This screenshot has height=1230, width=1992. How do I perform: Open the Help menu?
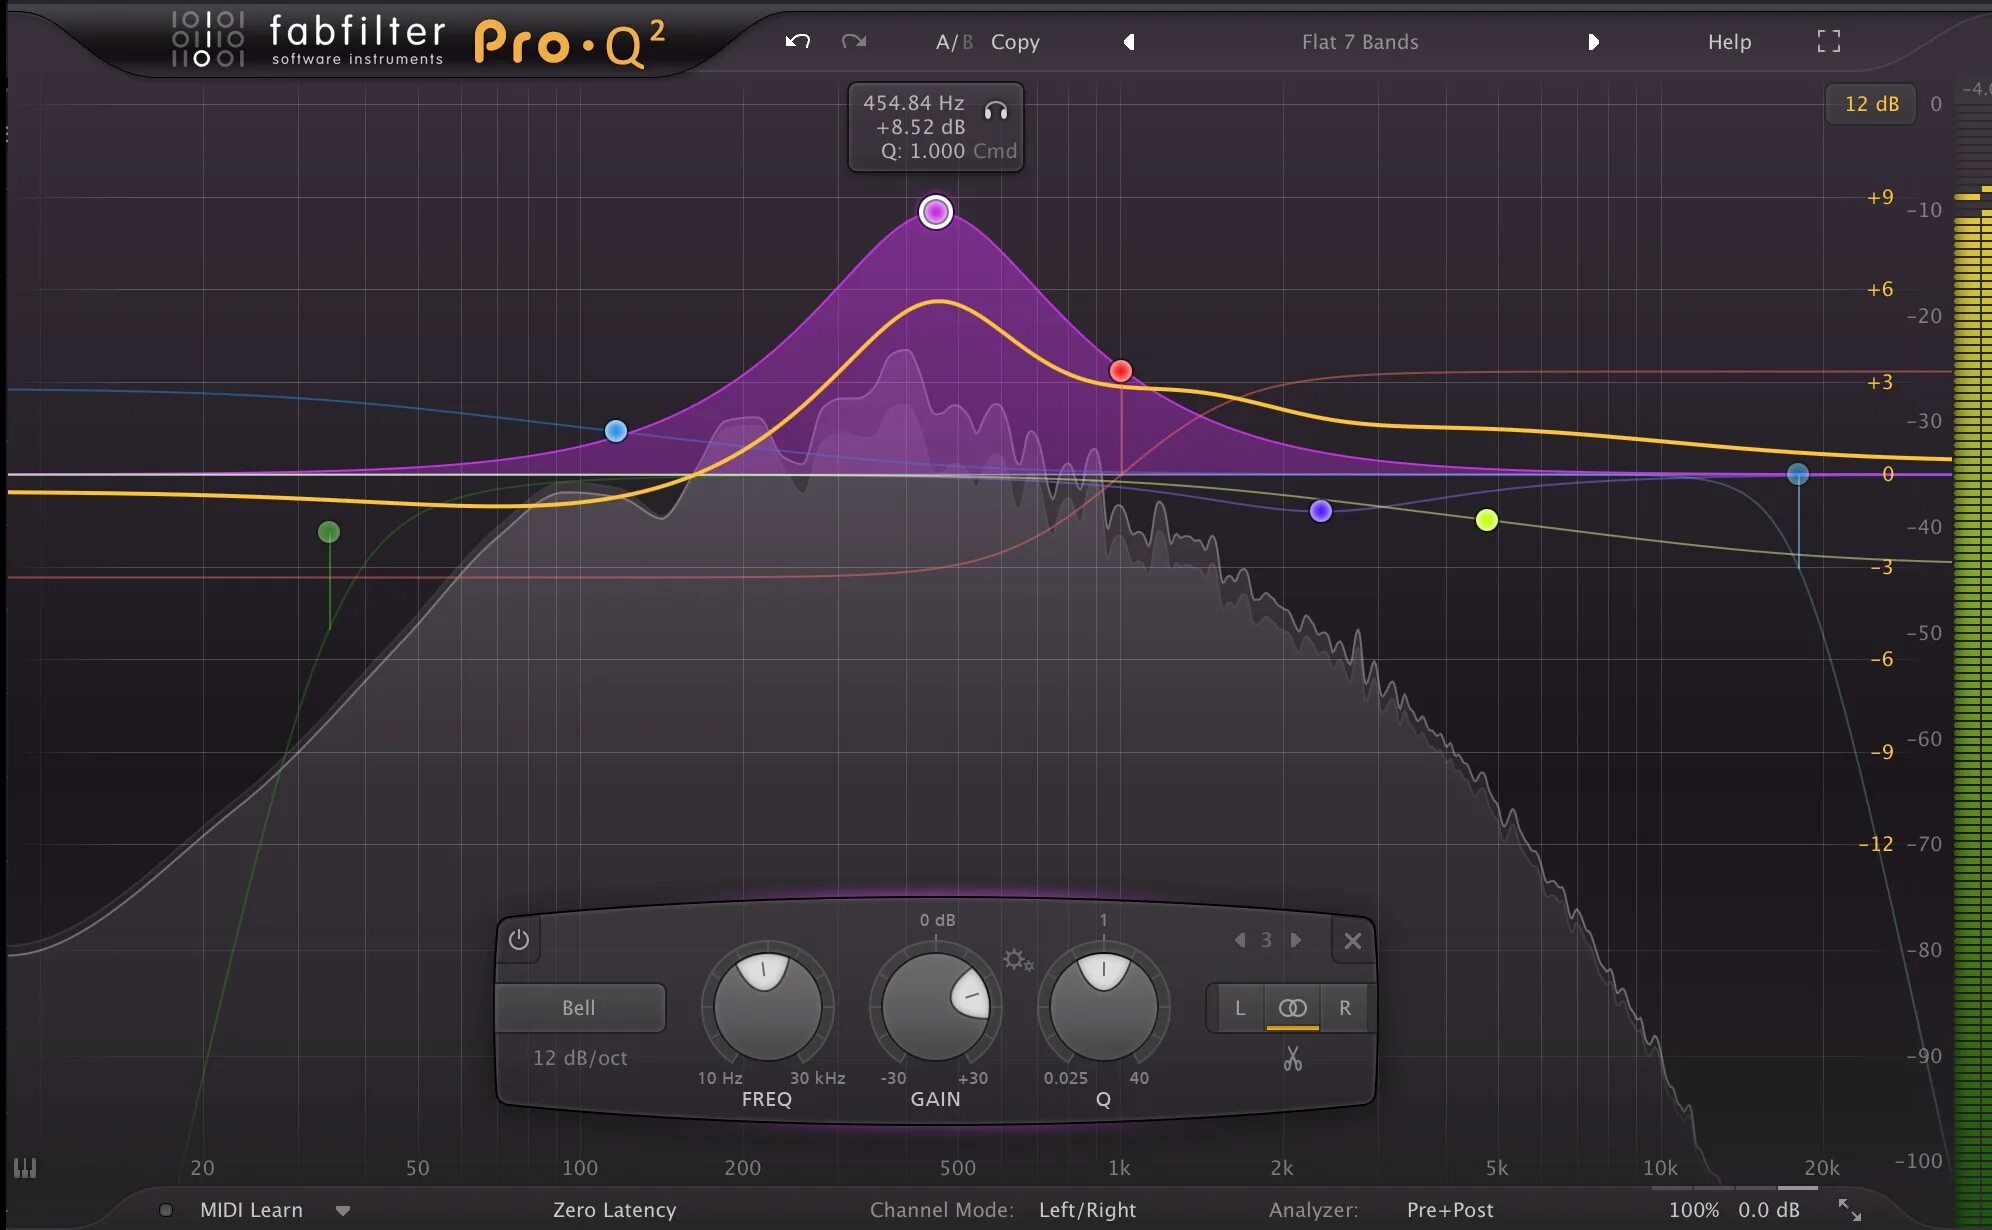[x=1729, y=42]
